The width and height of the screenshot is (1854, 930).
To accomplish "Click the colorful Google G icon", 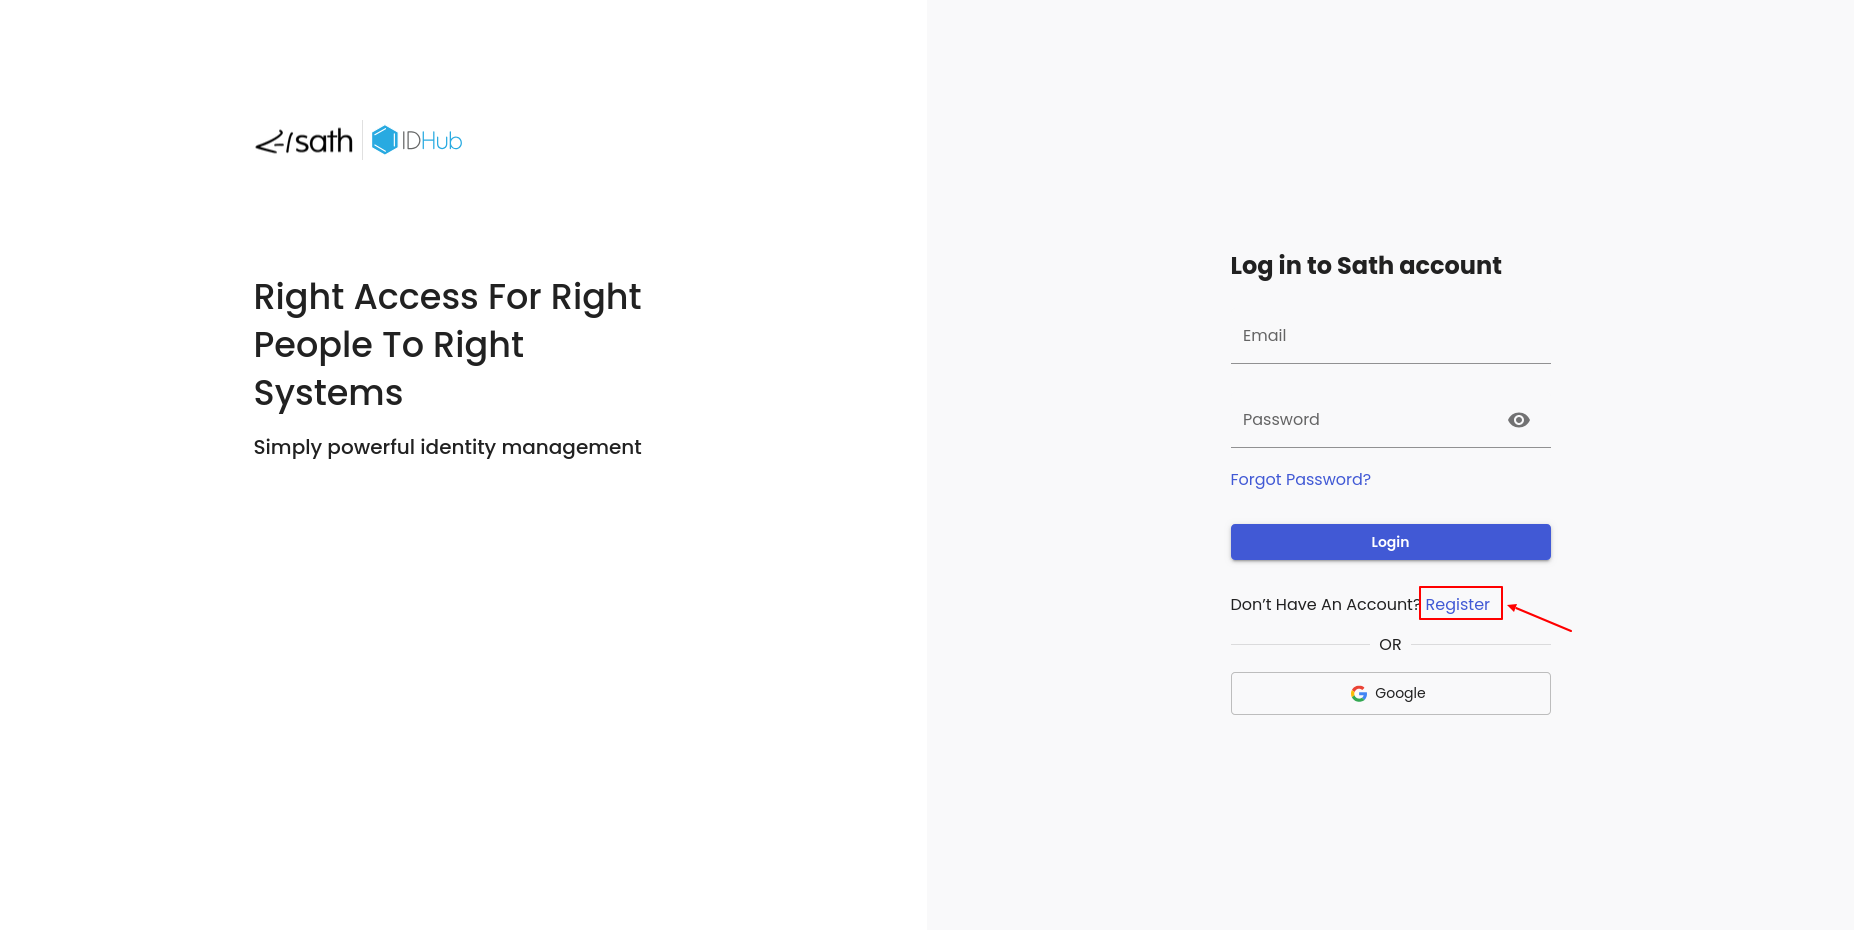I will (x=1359, y=694).
